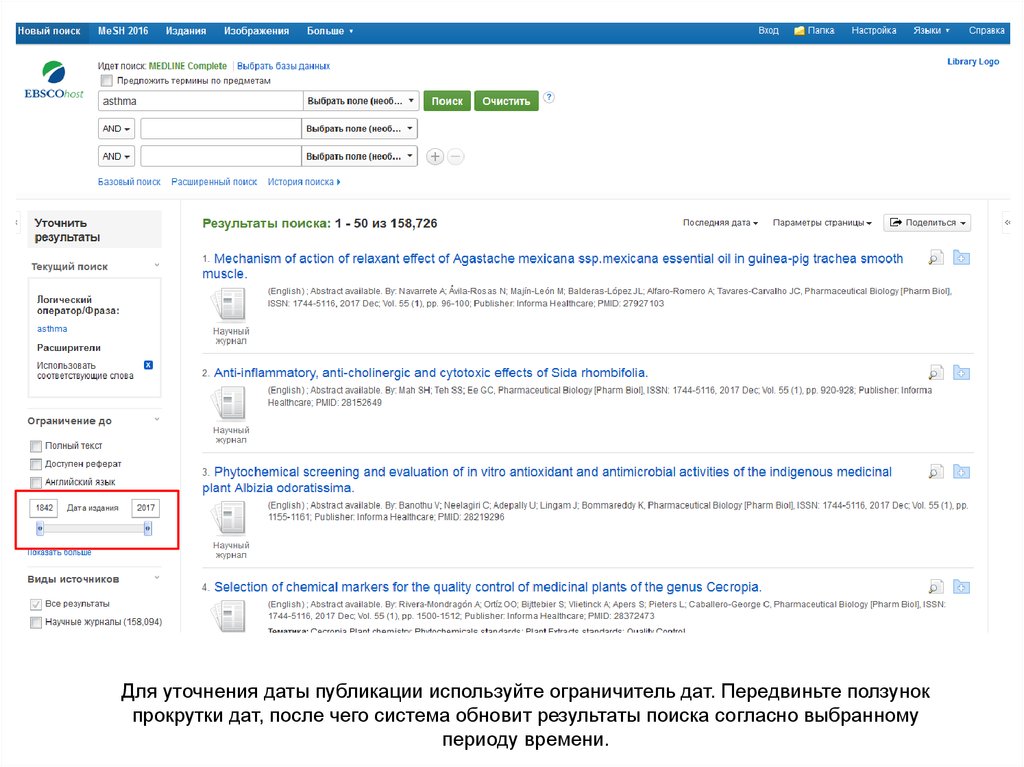Open 'Настройка' in the top bar
1024x767 pixels.
click(874, 31)
